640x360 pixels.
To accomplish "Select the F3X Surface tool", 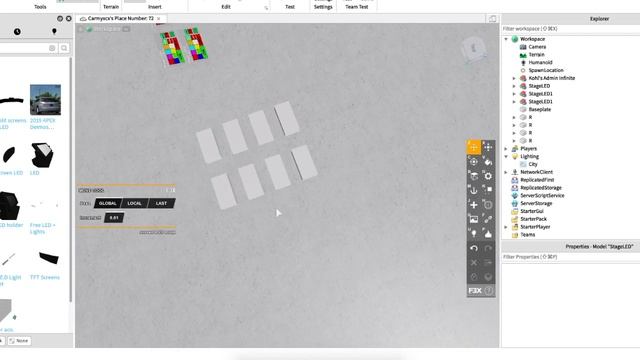I will (474, 176).
